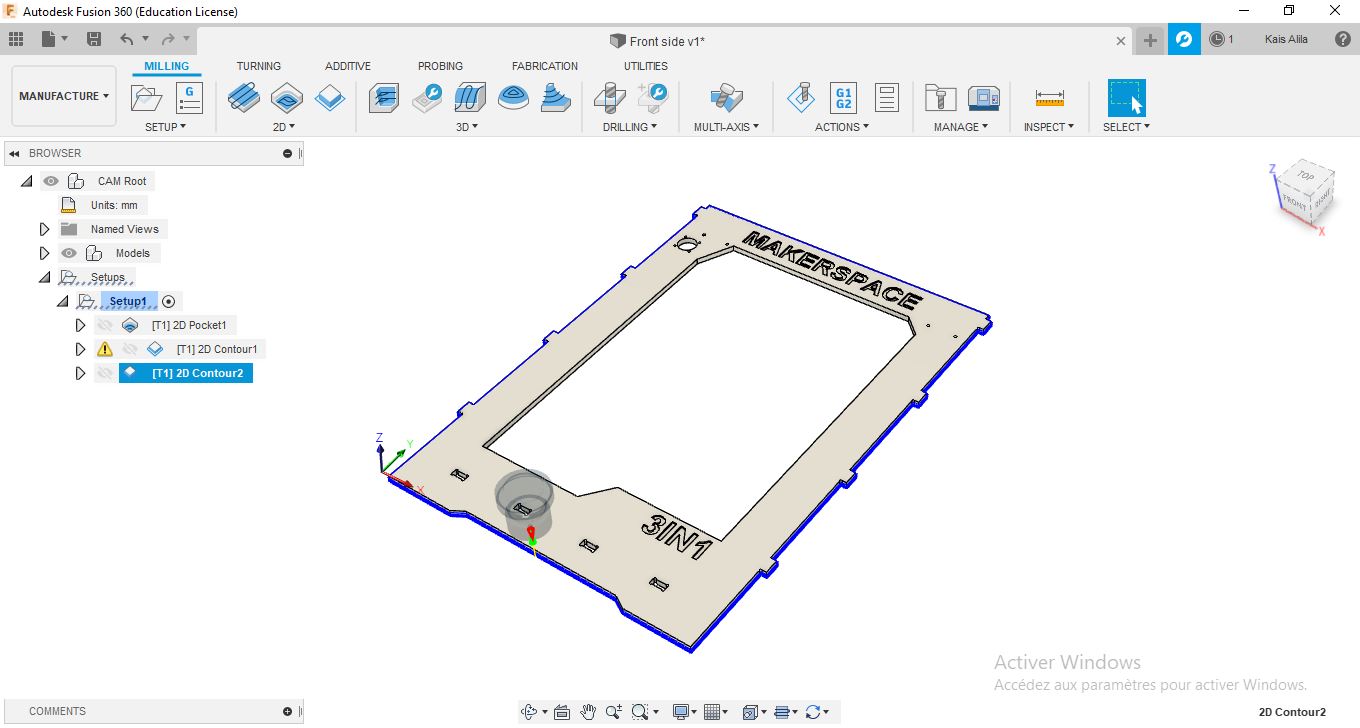Switch to the ADDITIVE tab
Viewport: 1360px width, 728px height.
(348, 66)
